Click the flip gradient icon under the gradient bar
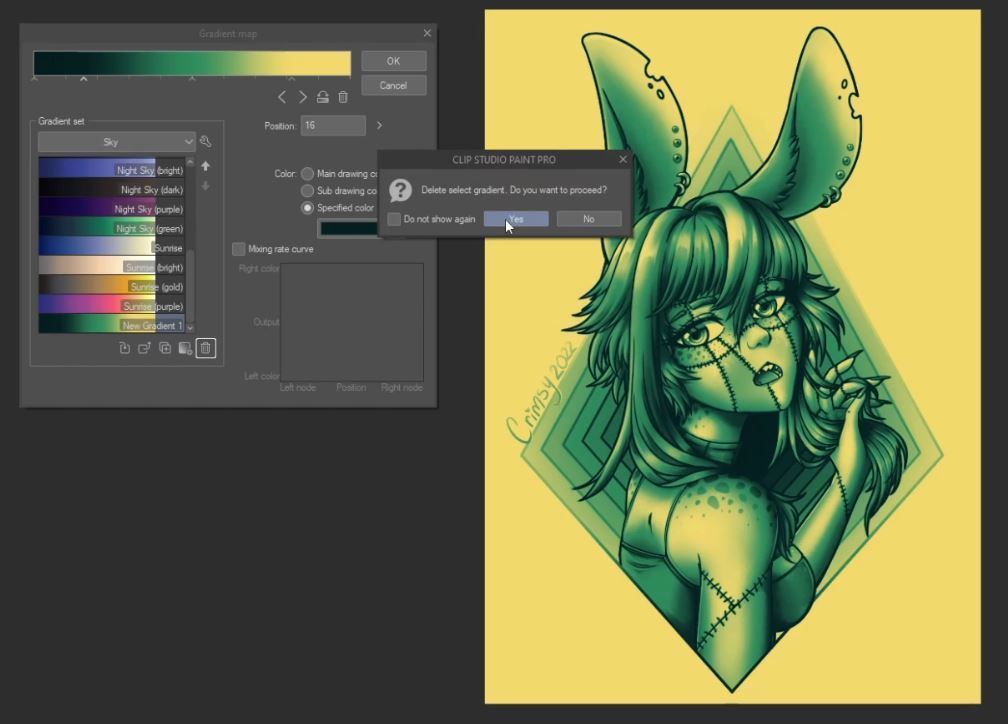The height and width of the screenshot is (724, 1008). pos(322,97)
